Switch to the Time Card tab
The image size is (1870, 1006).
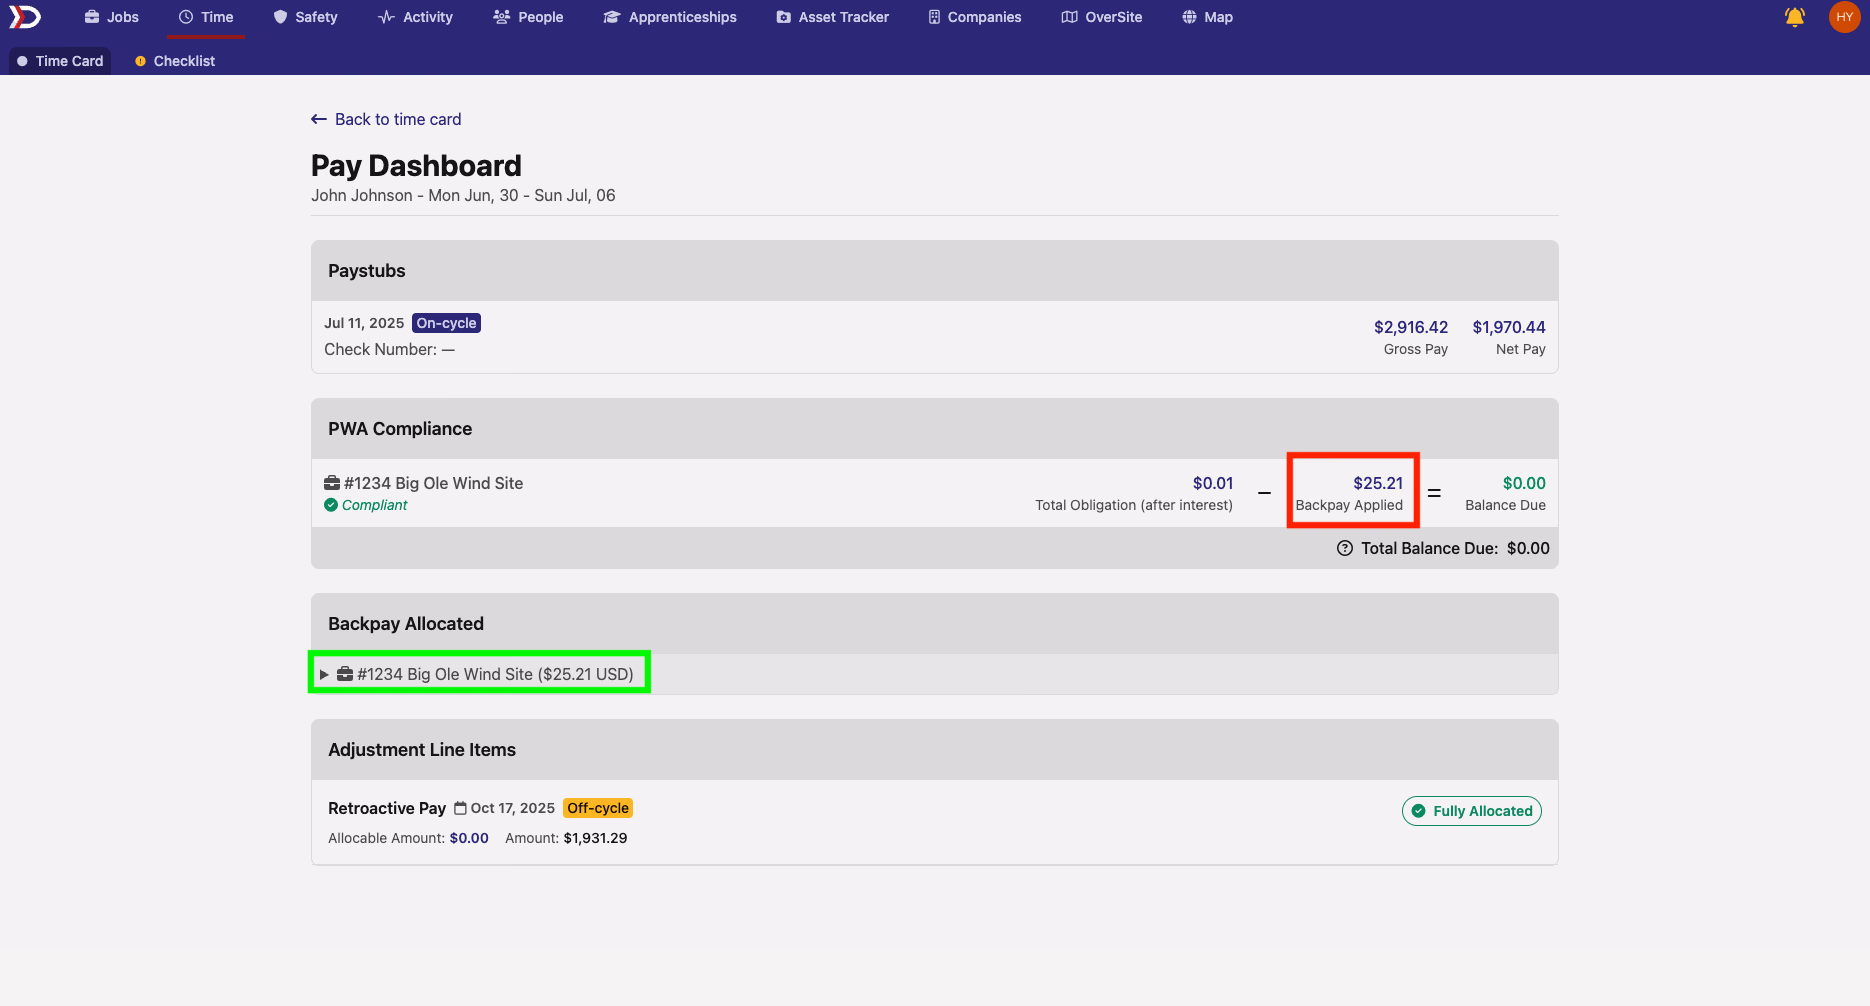click(60, 61)
